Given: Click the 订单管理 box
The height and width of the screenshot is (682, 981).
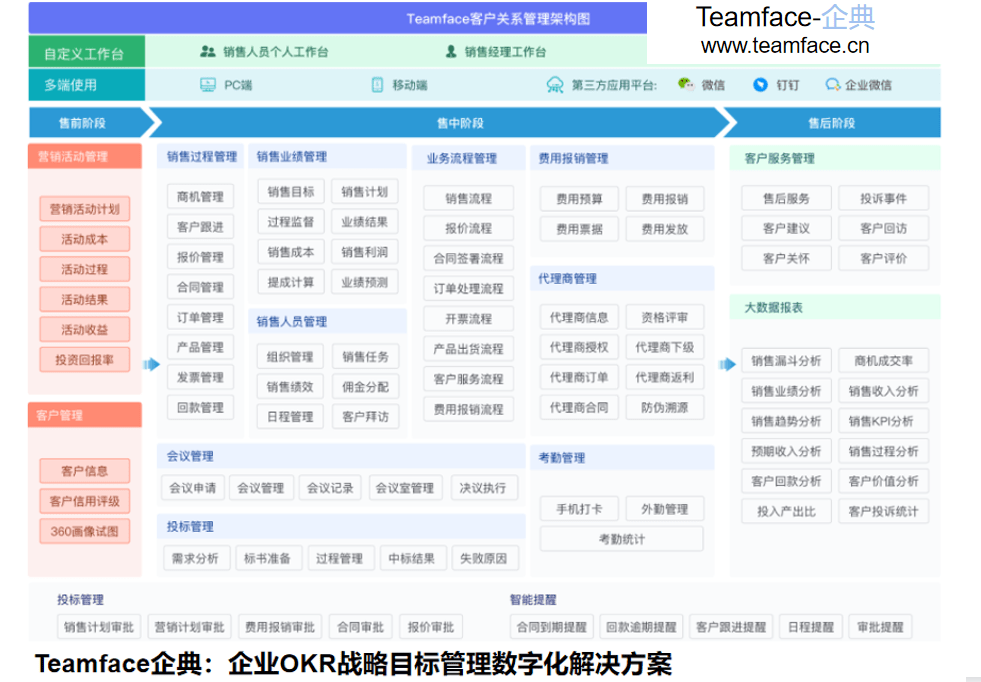Looking at the screenshot, I should [200, 317].
